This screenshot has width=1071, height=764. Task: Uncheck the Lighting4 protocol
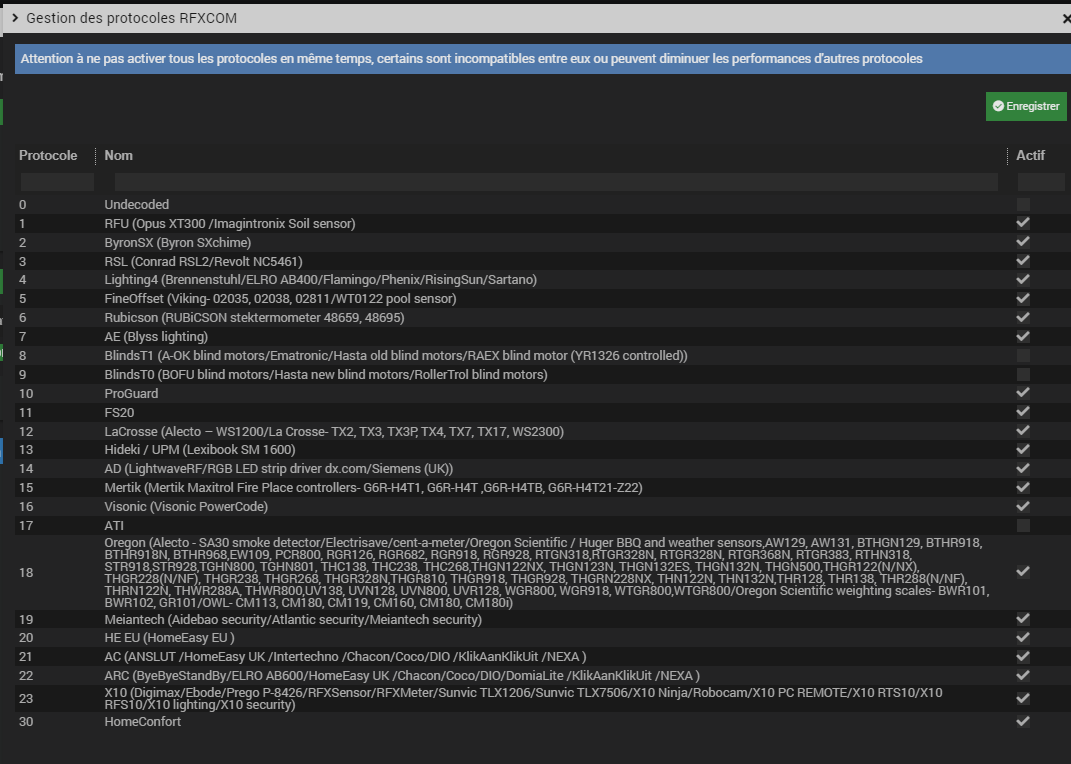1023,279
